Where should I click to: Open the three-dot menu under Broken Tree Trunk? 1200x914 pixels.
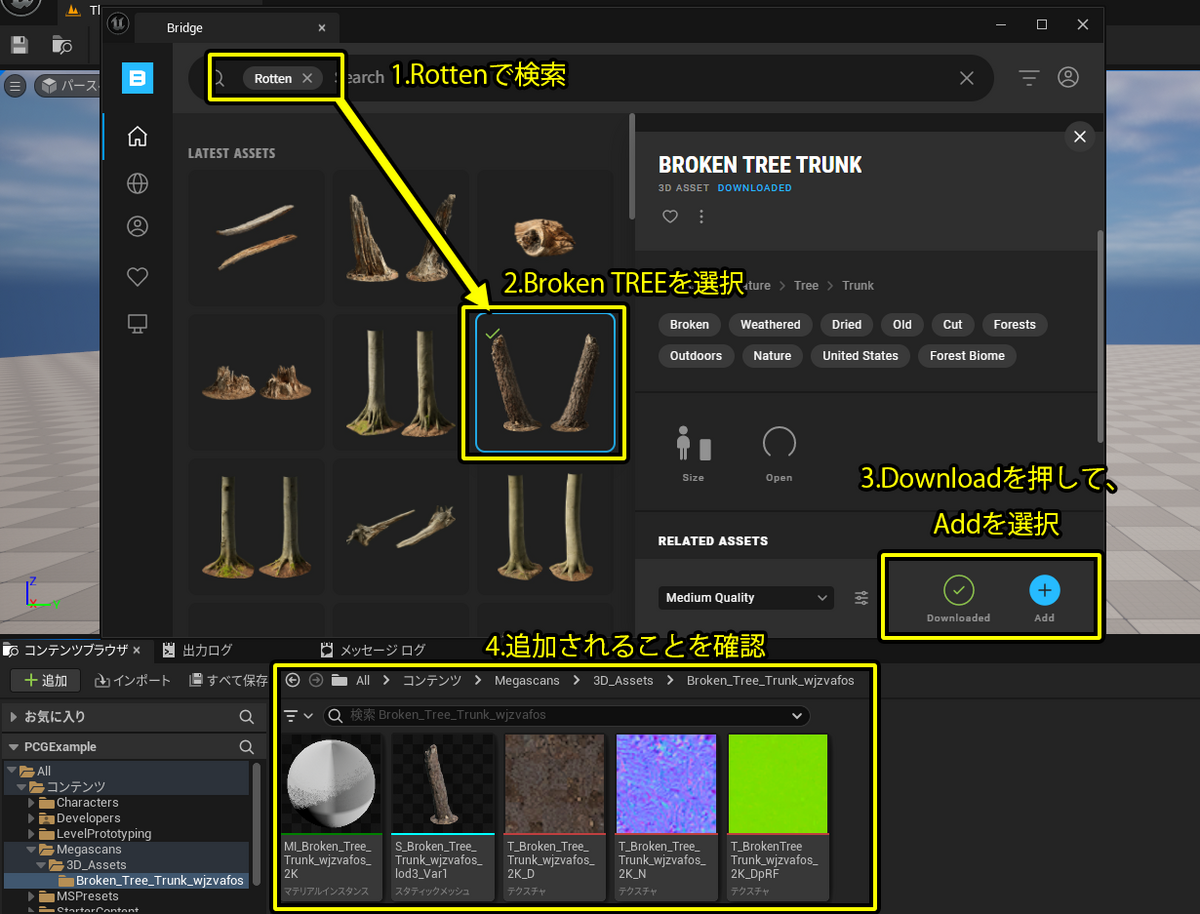701,216
